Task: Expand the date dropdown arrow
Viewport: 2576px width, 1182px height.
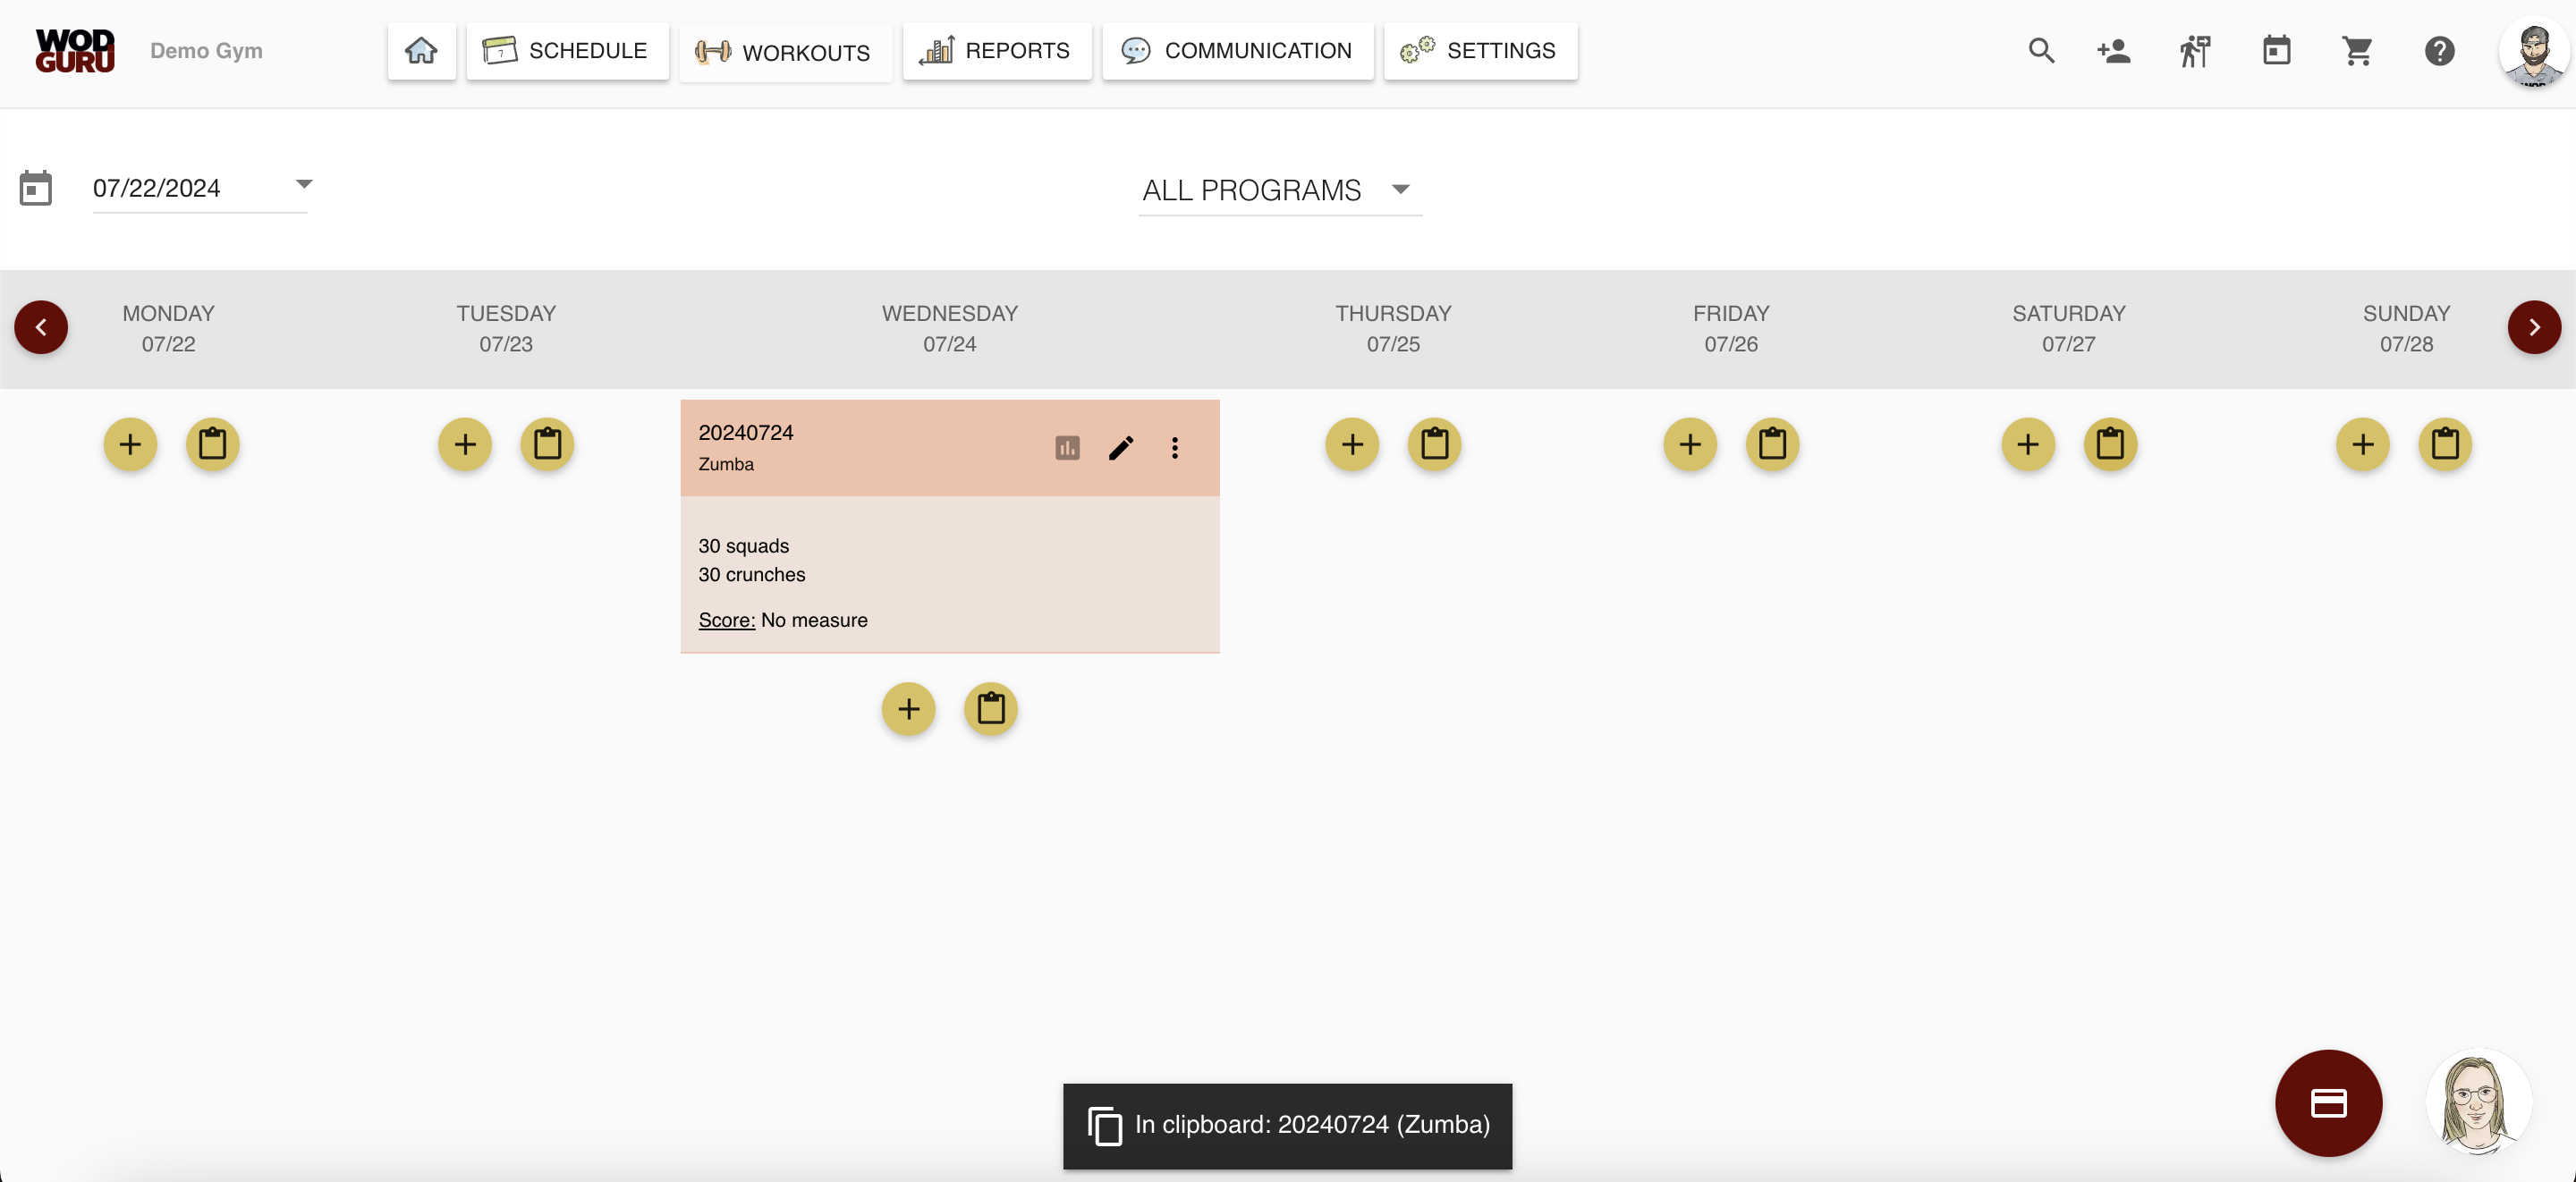Action: (304, 184)
